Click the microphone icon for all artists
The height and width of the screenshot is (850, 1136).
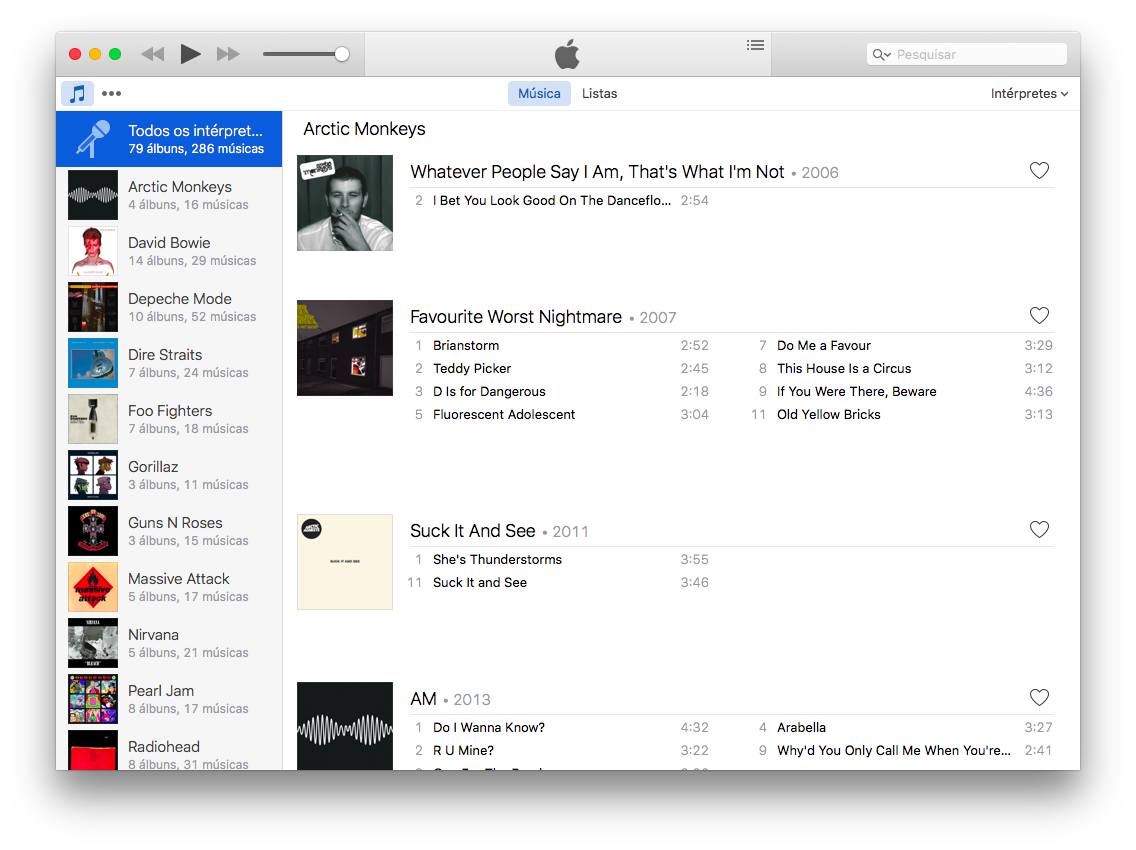pos(93,138)
